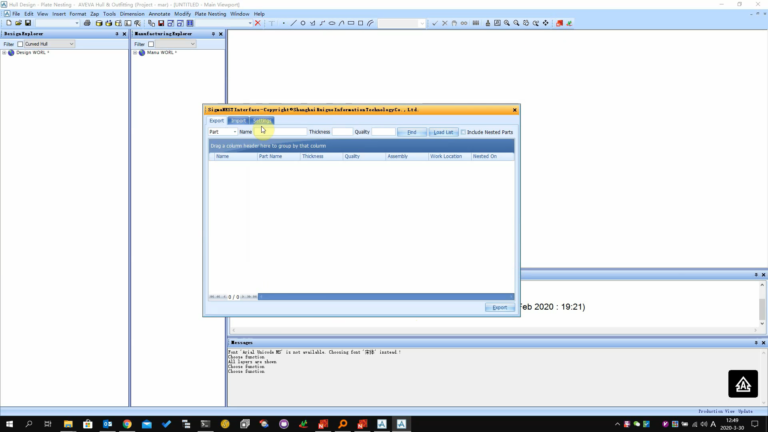This screenshot has width=768, height=432.
Task: Toggle Design Explorer Filter checkbox
Action: tap(20, 44)
